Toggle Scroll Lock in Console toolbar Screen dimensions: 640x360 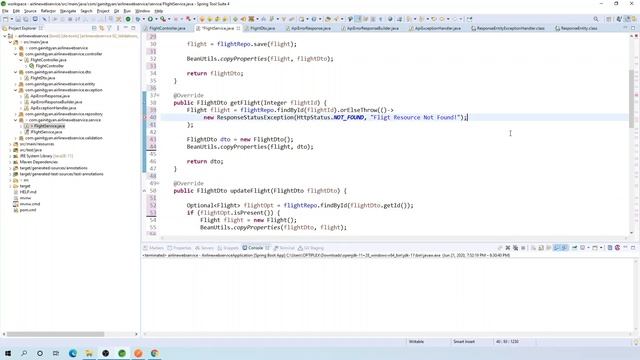pos(541,248)
